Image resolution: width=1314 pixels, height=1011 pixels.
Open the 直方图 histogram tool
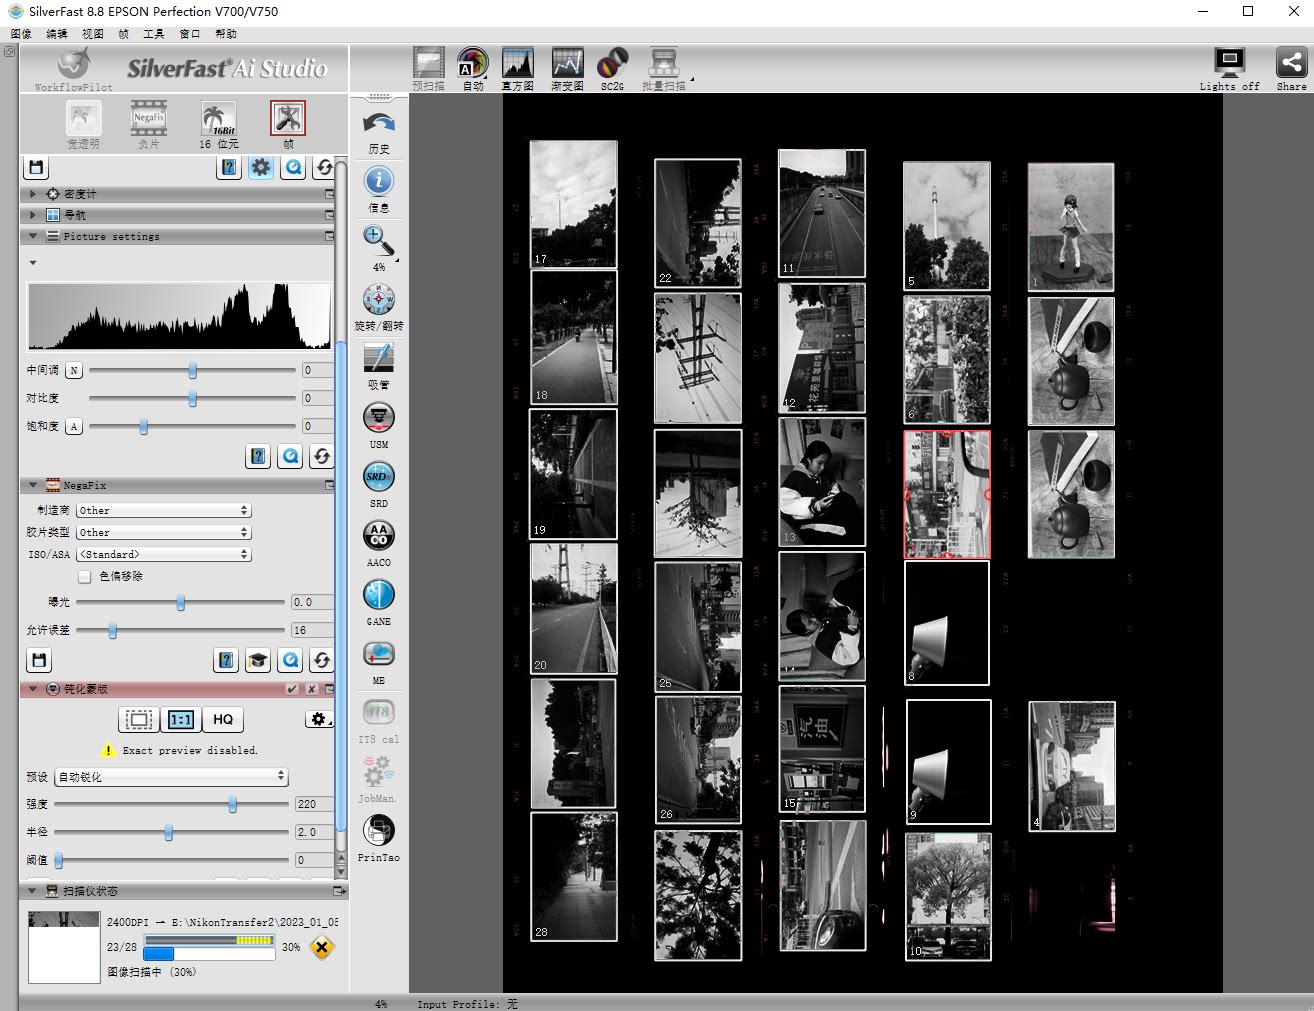point(517,65)
